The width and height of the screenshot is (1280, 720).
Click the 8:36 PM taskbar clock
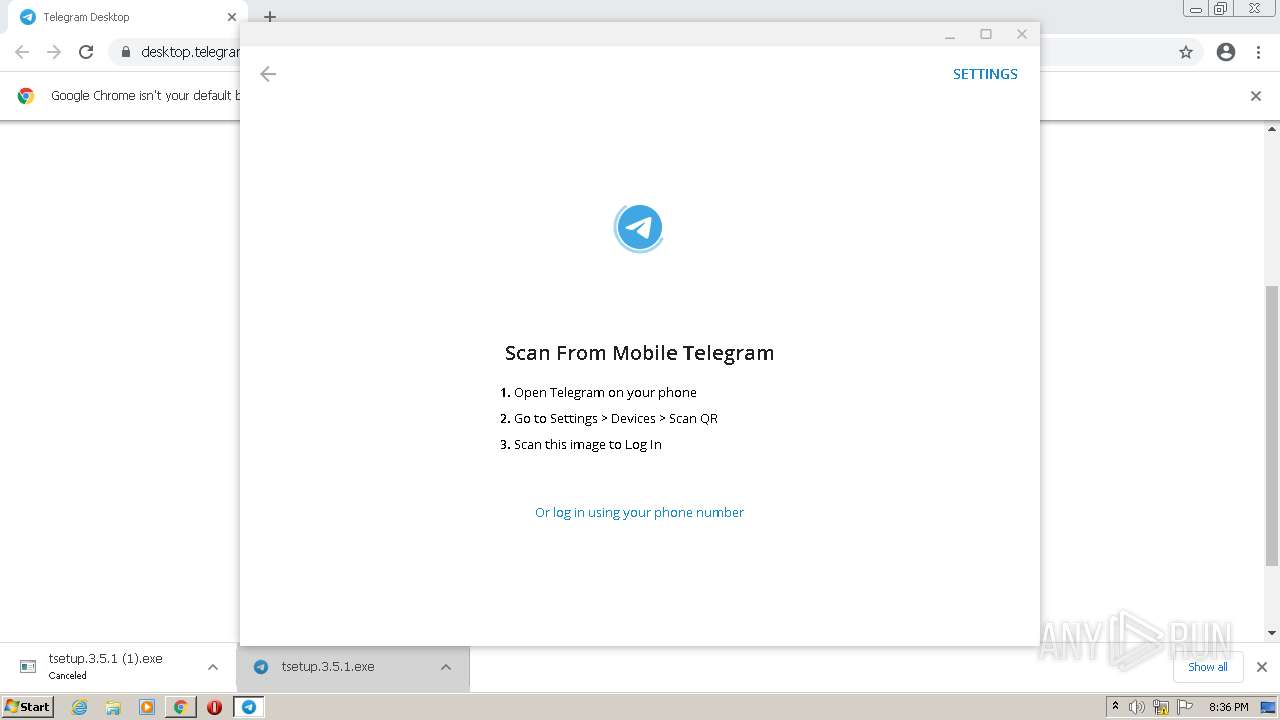pos(1228,707)
